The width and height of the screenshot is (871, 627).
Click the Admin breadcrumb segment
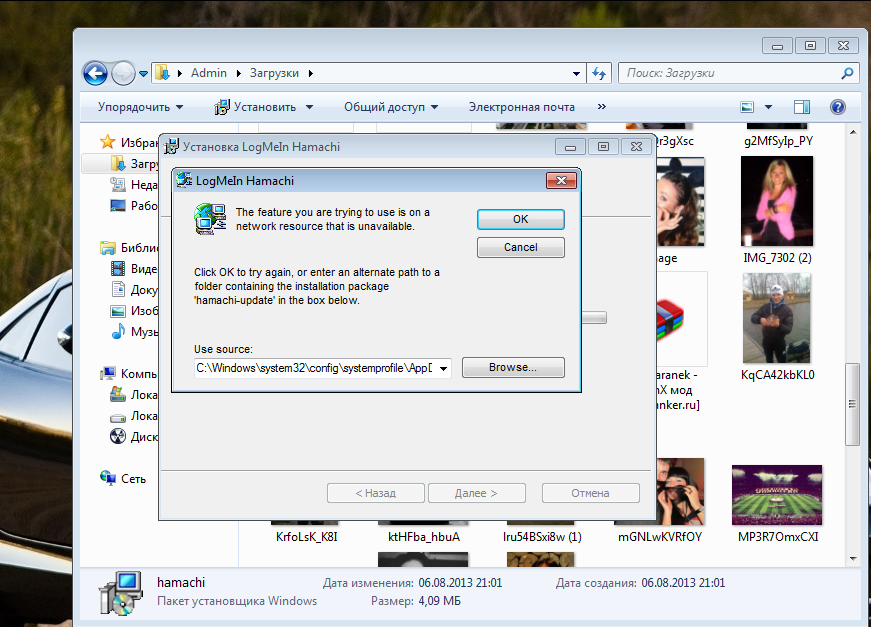click(x=209, y=73)
